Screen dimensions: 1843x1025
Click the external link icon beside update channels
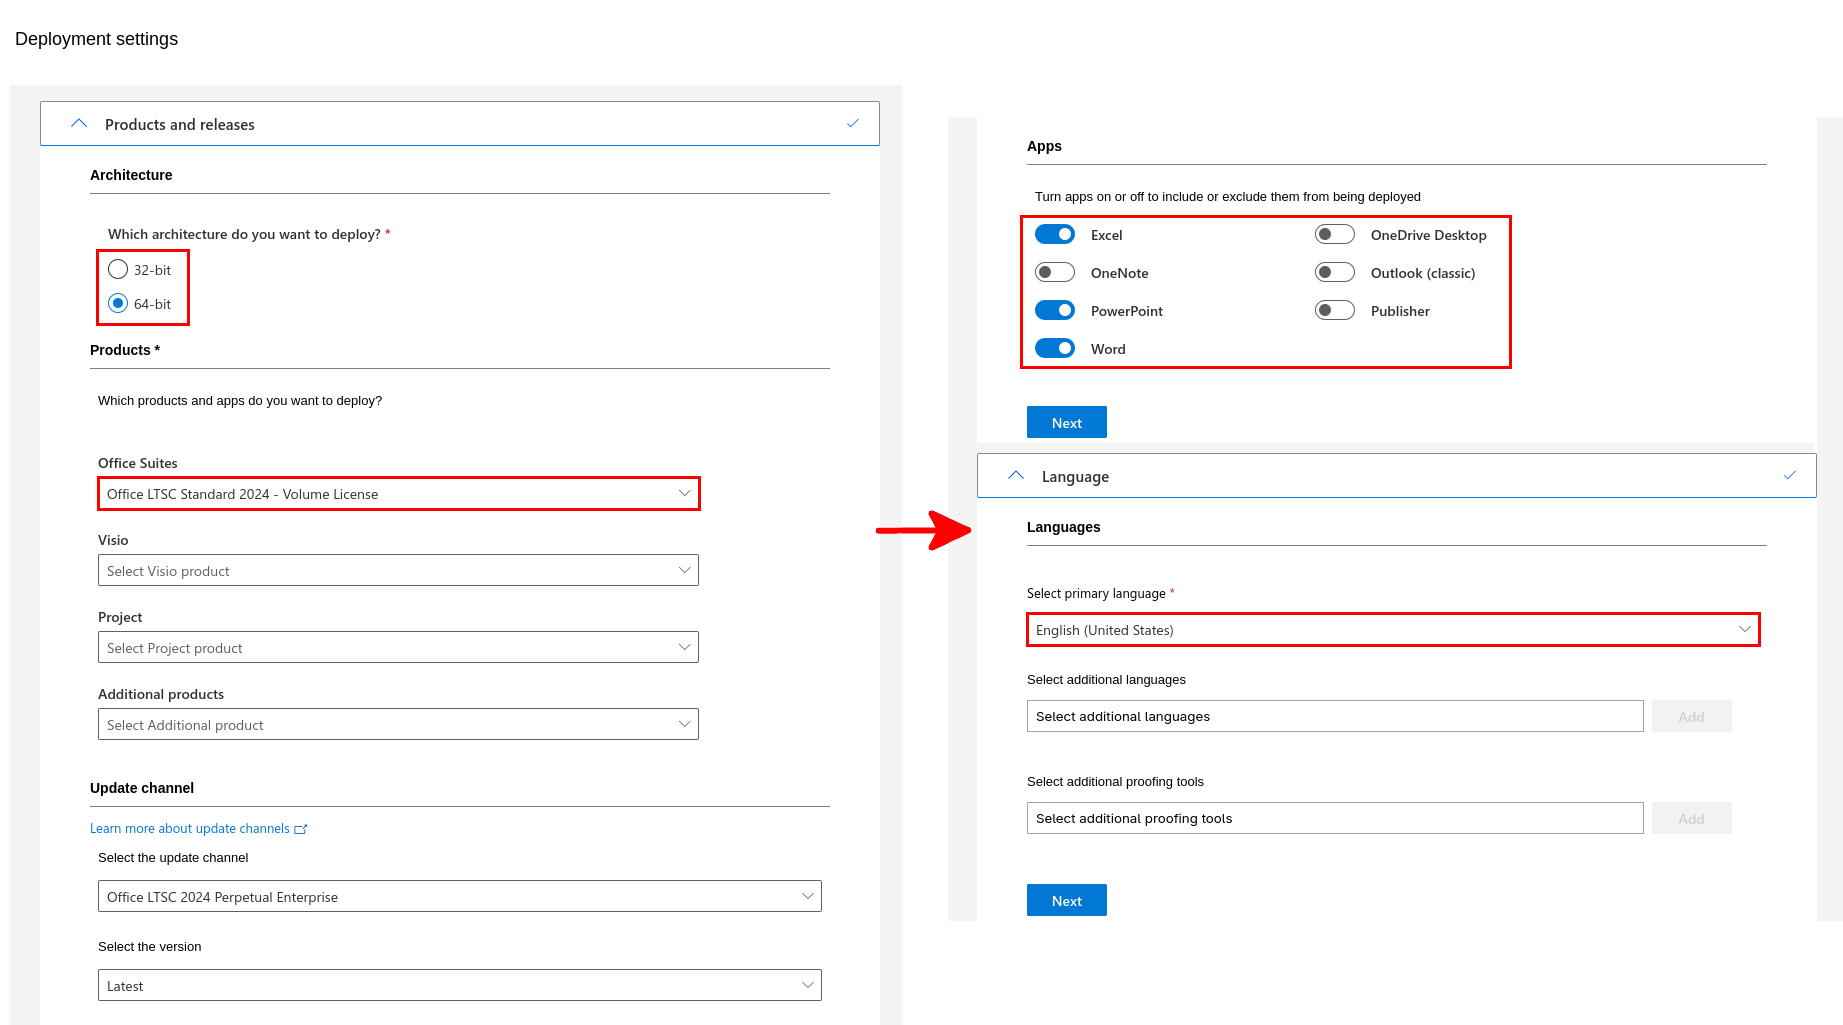[301, 829]
